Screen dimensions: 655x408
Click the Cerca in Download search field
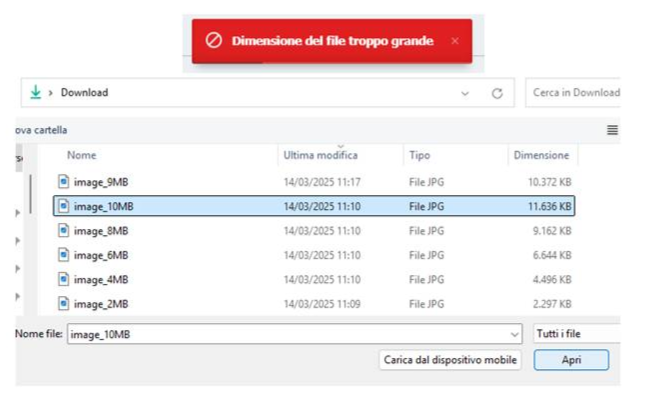574,93
